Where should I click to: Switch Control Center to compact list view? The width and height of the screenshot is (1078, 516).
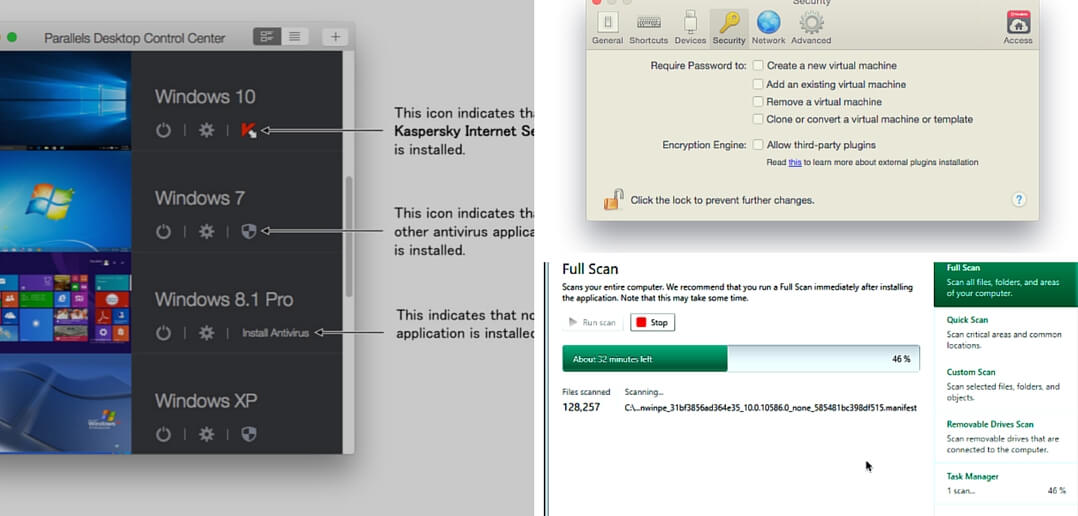[x=295, y=37]
